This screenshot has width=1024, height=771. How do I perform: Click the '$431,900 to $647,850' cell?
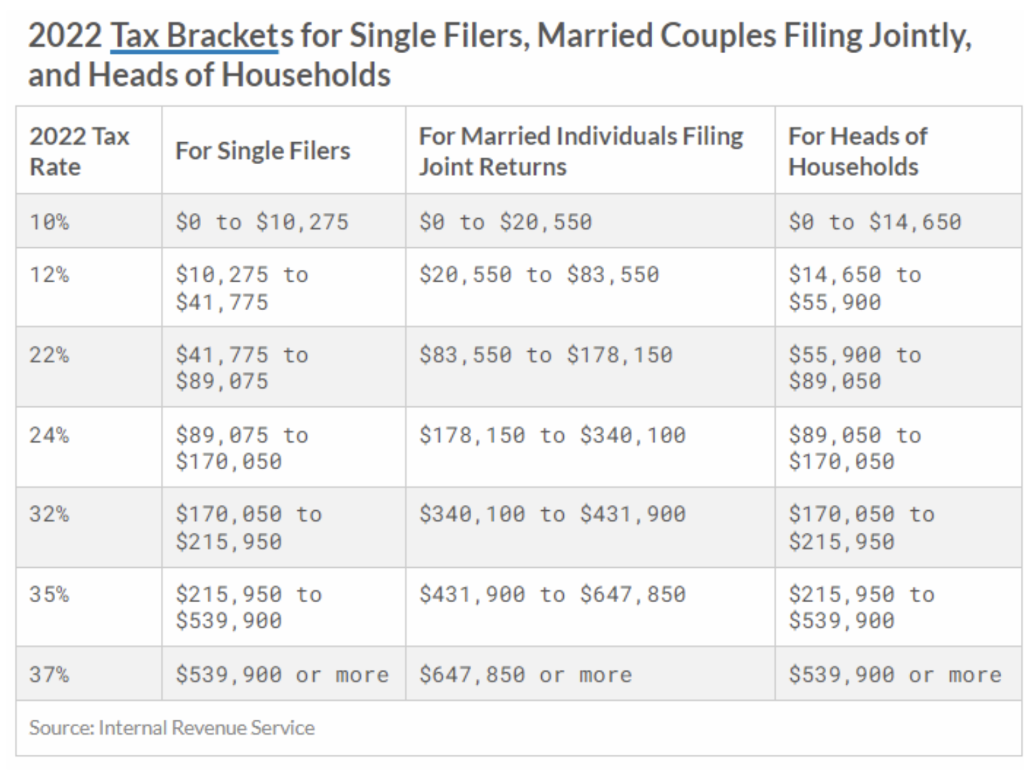click(x=590, y=607)
